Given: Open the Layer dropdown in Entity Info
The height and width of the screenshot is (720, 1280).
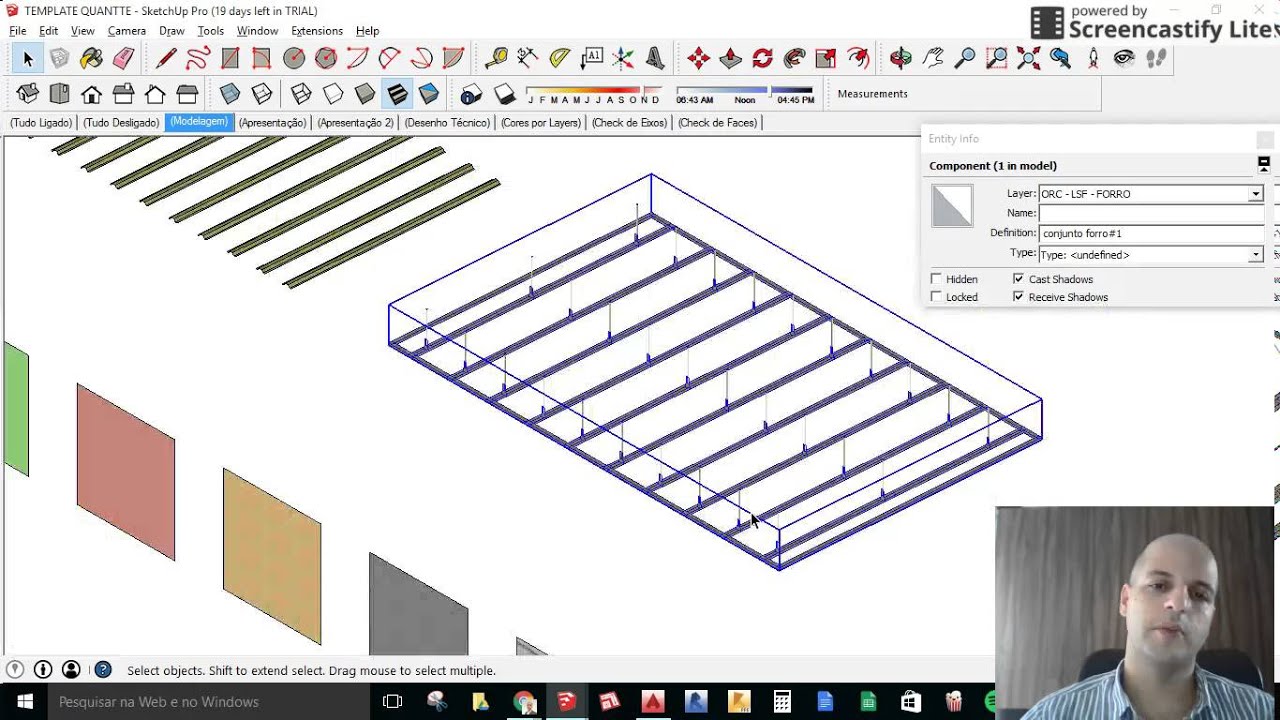Looking at the screenshot, I should [x=1255, y=194].
